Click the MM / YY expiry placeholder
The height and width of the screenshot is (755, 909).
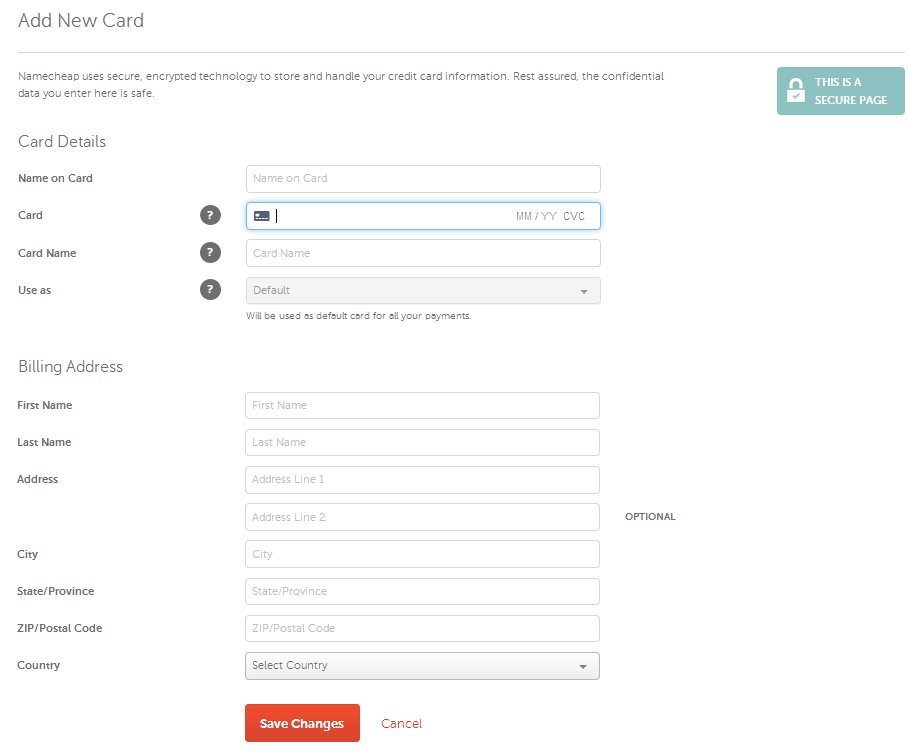536,216
